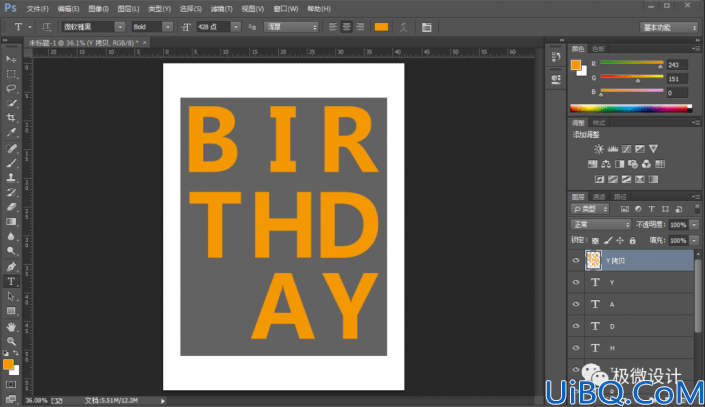Select the Crop tool
Image resolution: width=705 pixels, height=407 pixels.
click(11, 118)
